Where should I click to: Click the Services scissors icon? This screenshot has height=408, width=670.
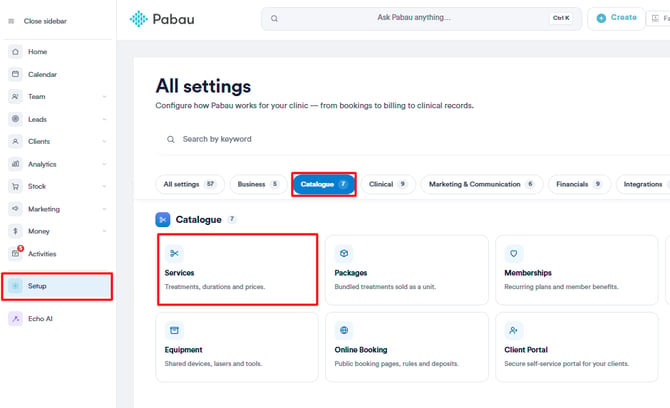pyautogui.click(x=174, y=253)
